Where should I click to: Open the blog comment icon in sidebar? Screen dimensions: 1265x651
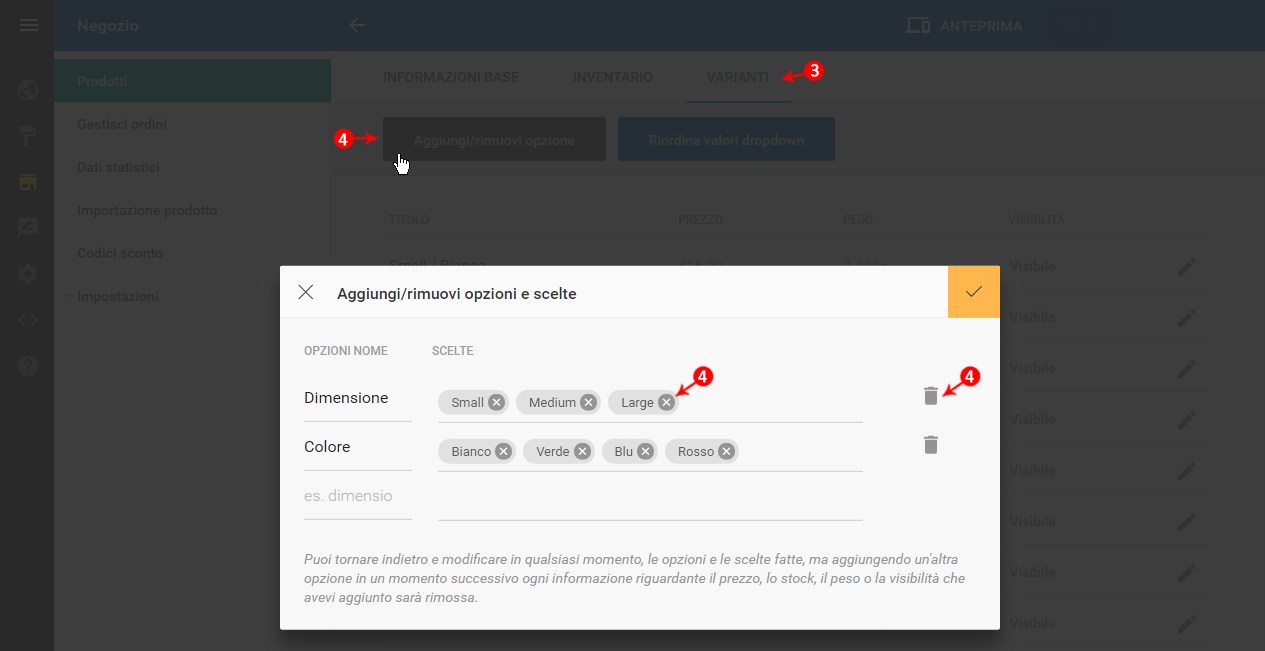28,227
